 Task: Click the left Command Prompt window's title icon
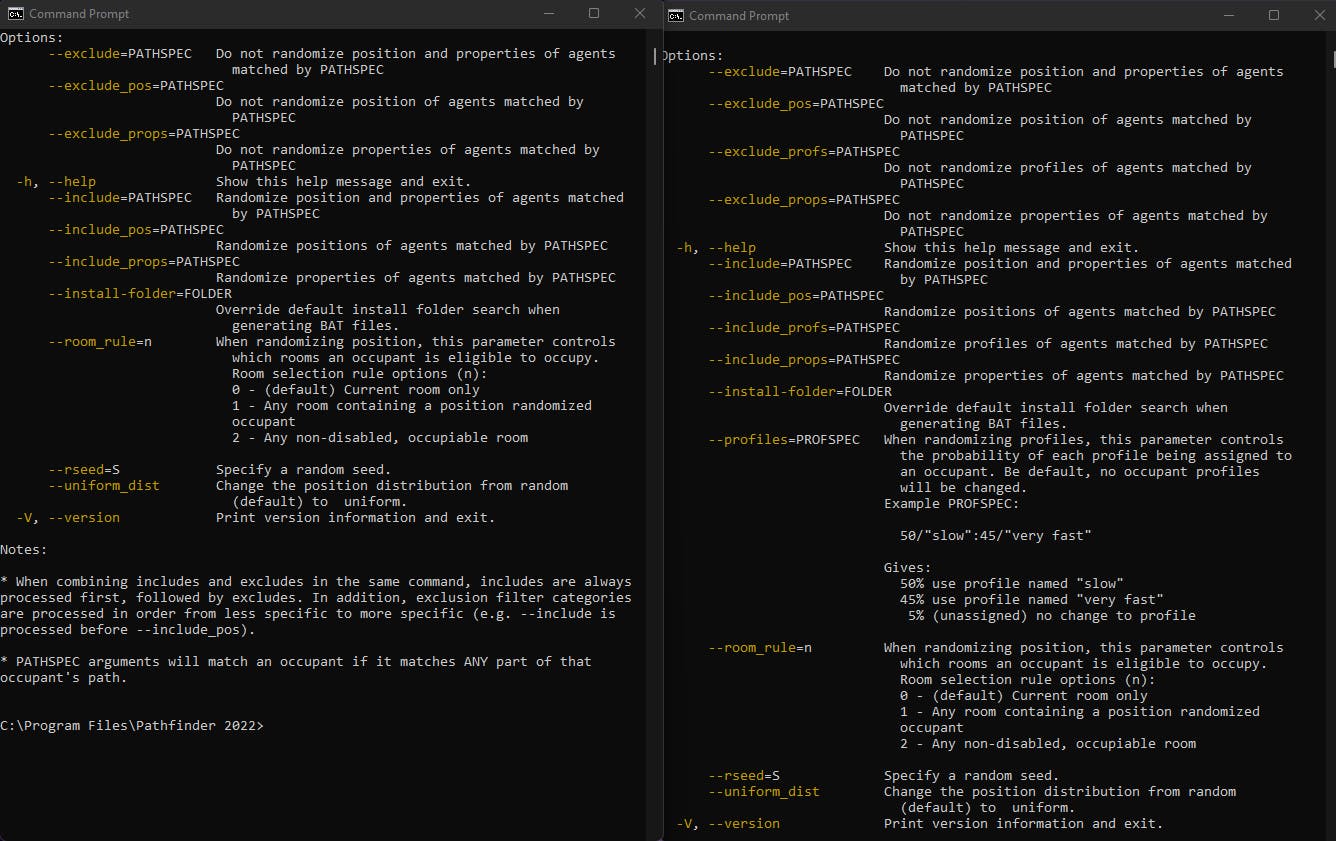tap(15, 14)
